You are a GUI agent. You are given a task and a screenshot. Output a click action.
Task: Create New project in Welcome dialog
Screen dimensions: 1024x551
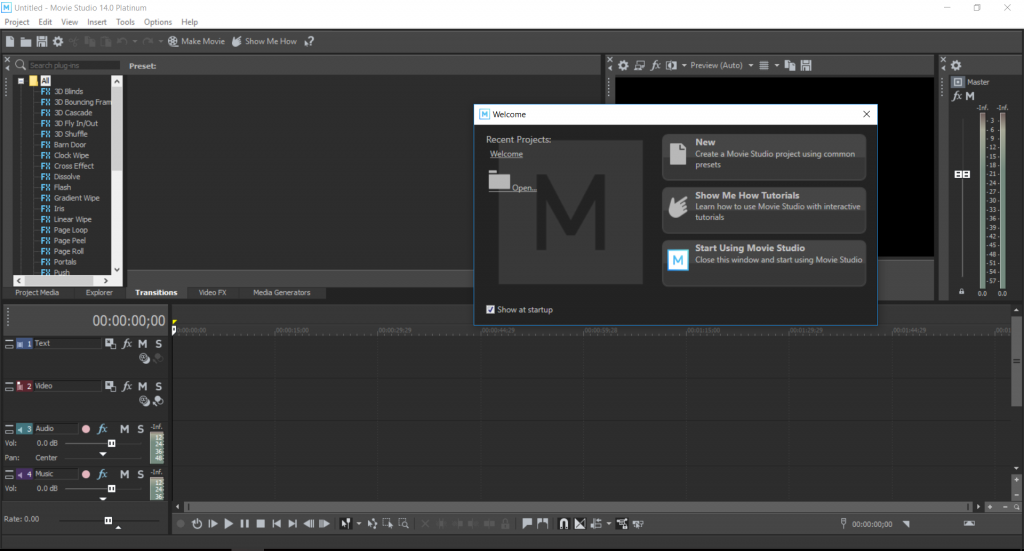click(x=764, y=157)
